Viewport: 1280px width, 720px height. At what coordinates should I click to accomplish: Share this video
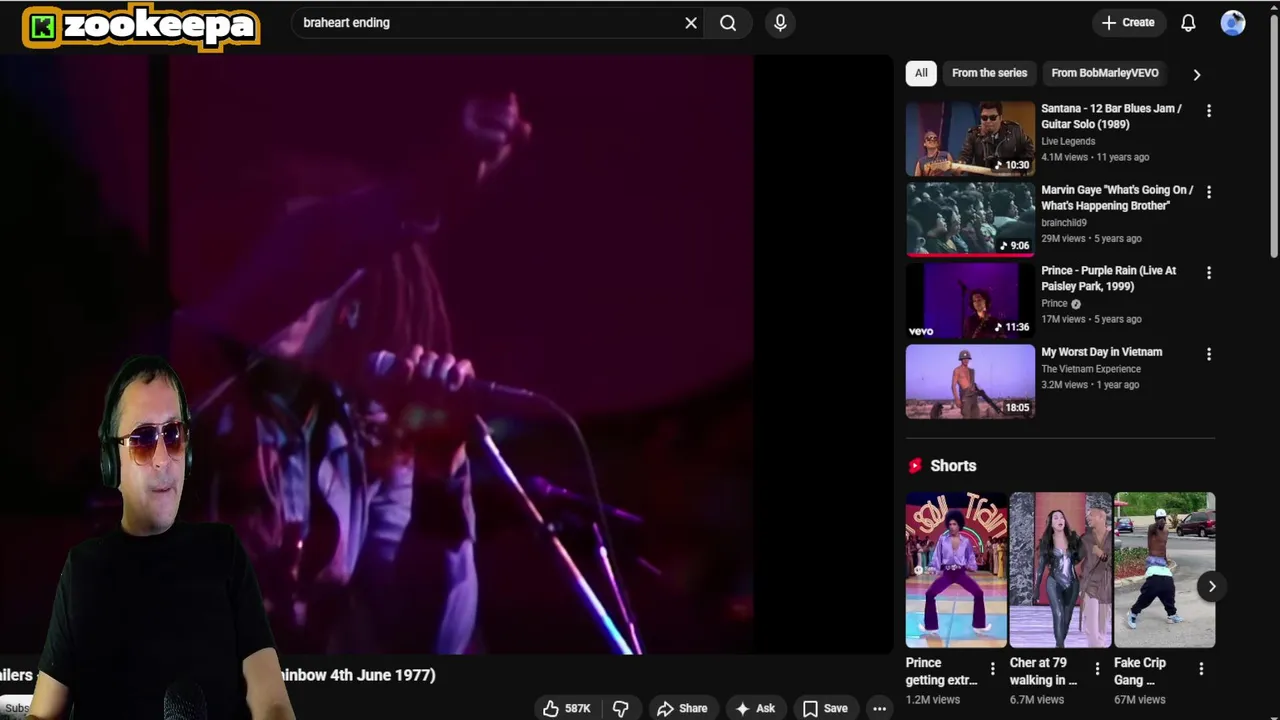pos(682,708)
